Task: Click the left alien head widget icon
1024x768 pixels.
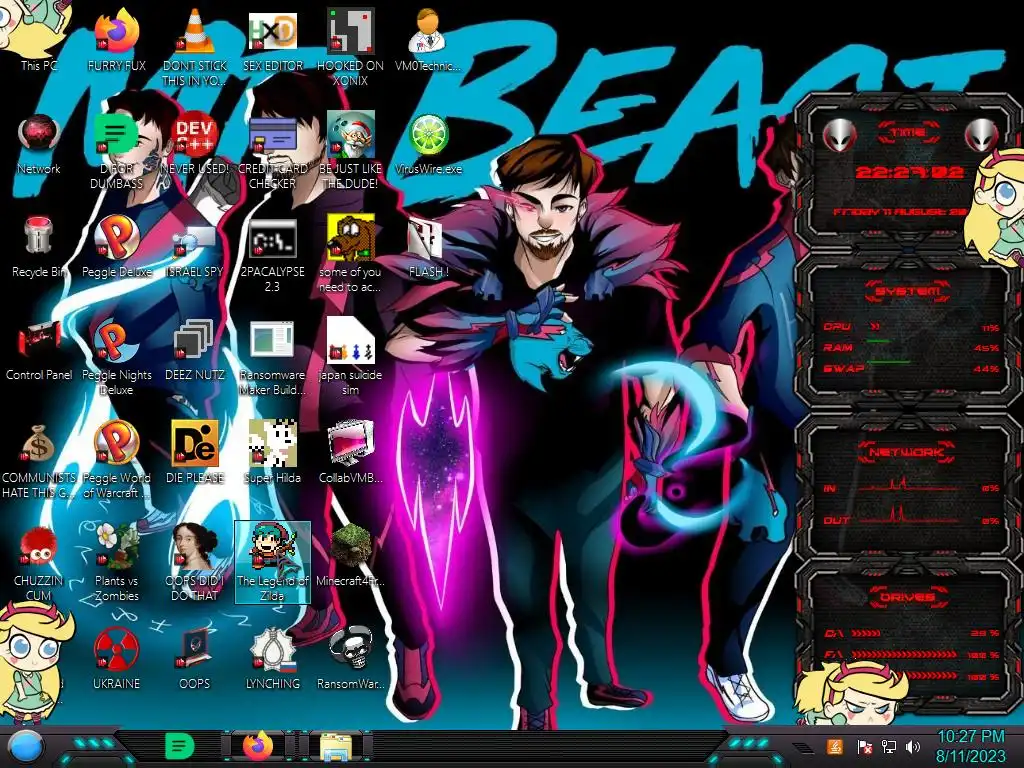Action: [x=839, y=136]
